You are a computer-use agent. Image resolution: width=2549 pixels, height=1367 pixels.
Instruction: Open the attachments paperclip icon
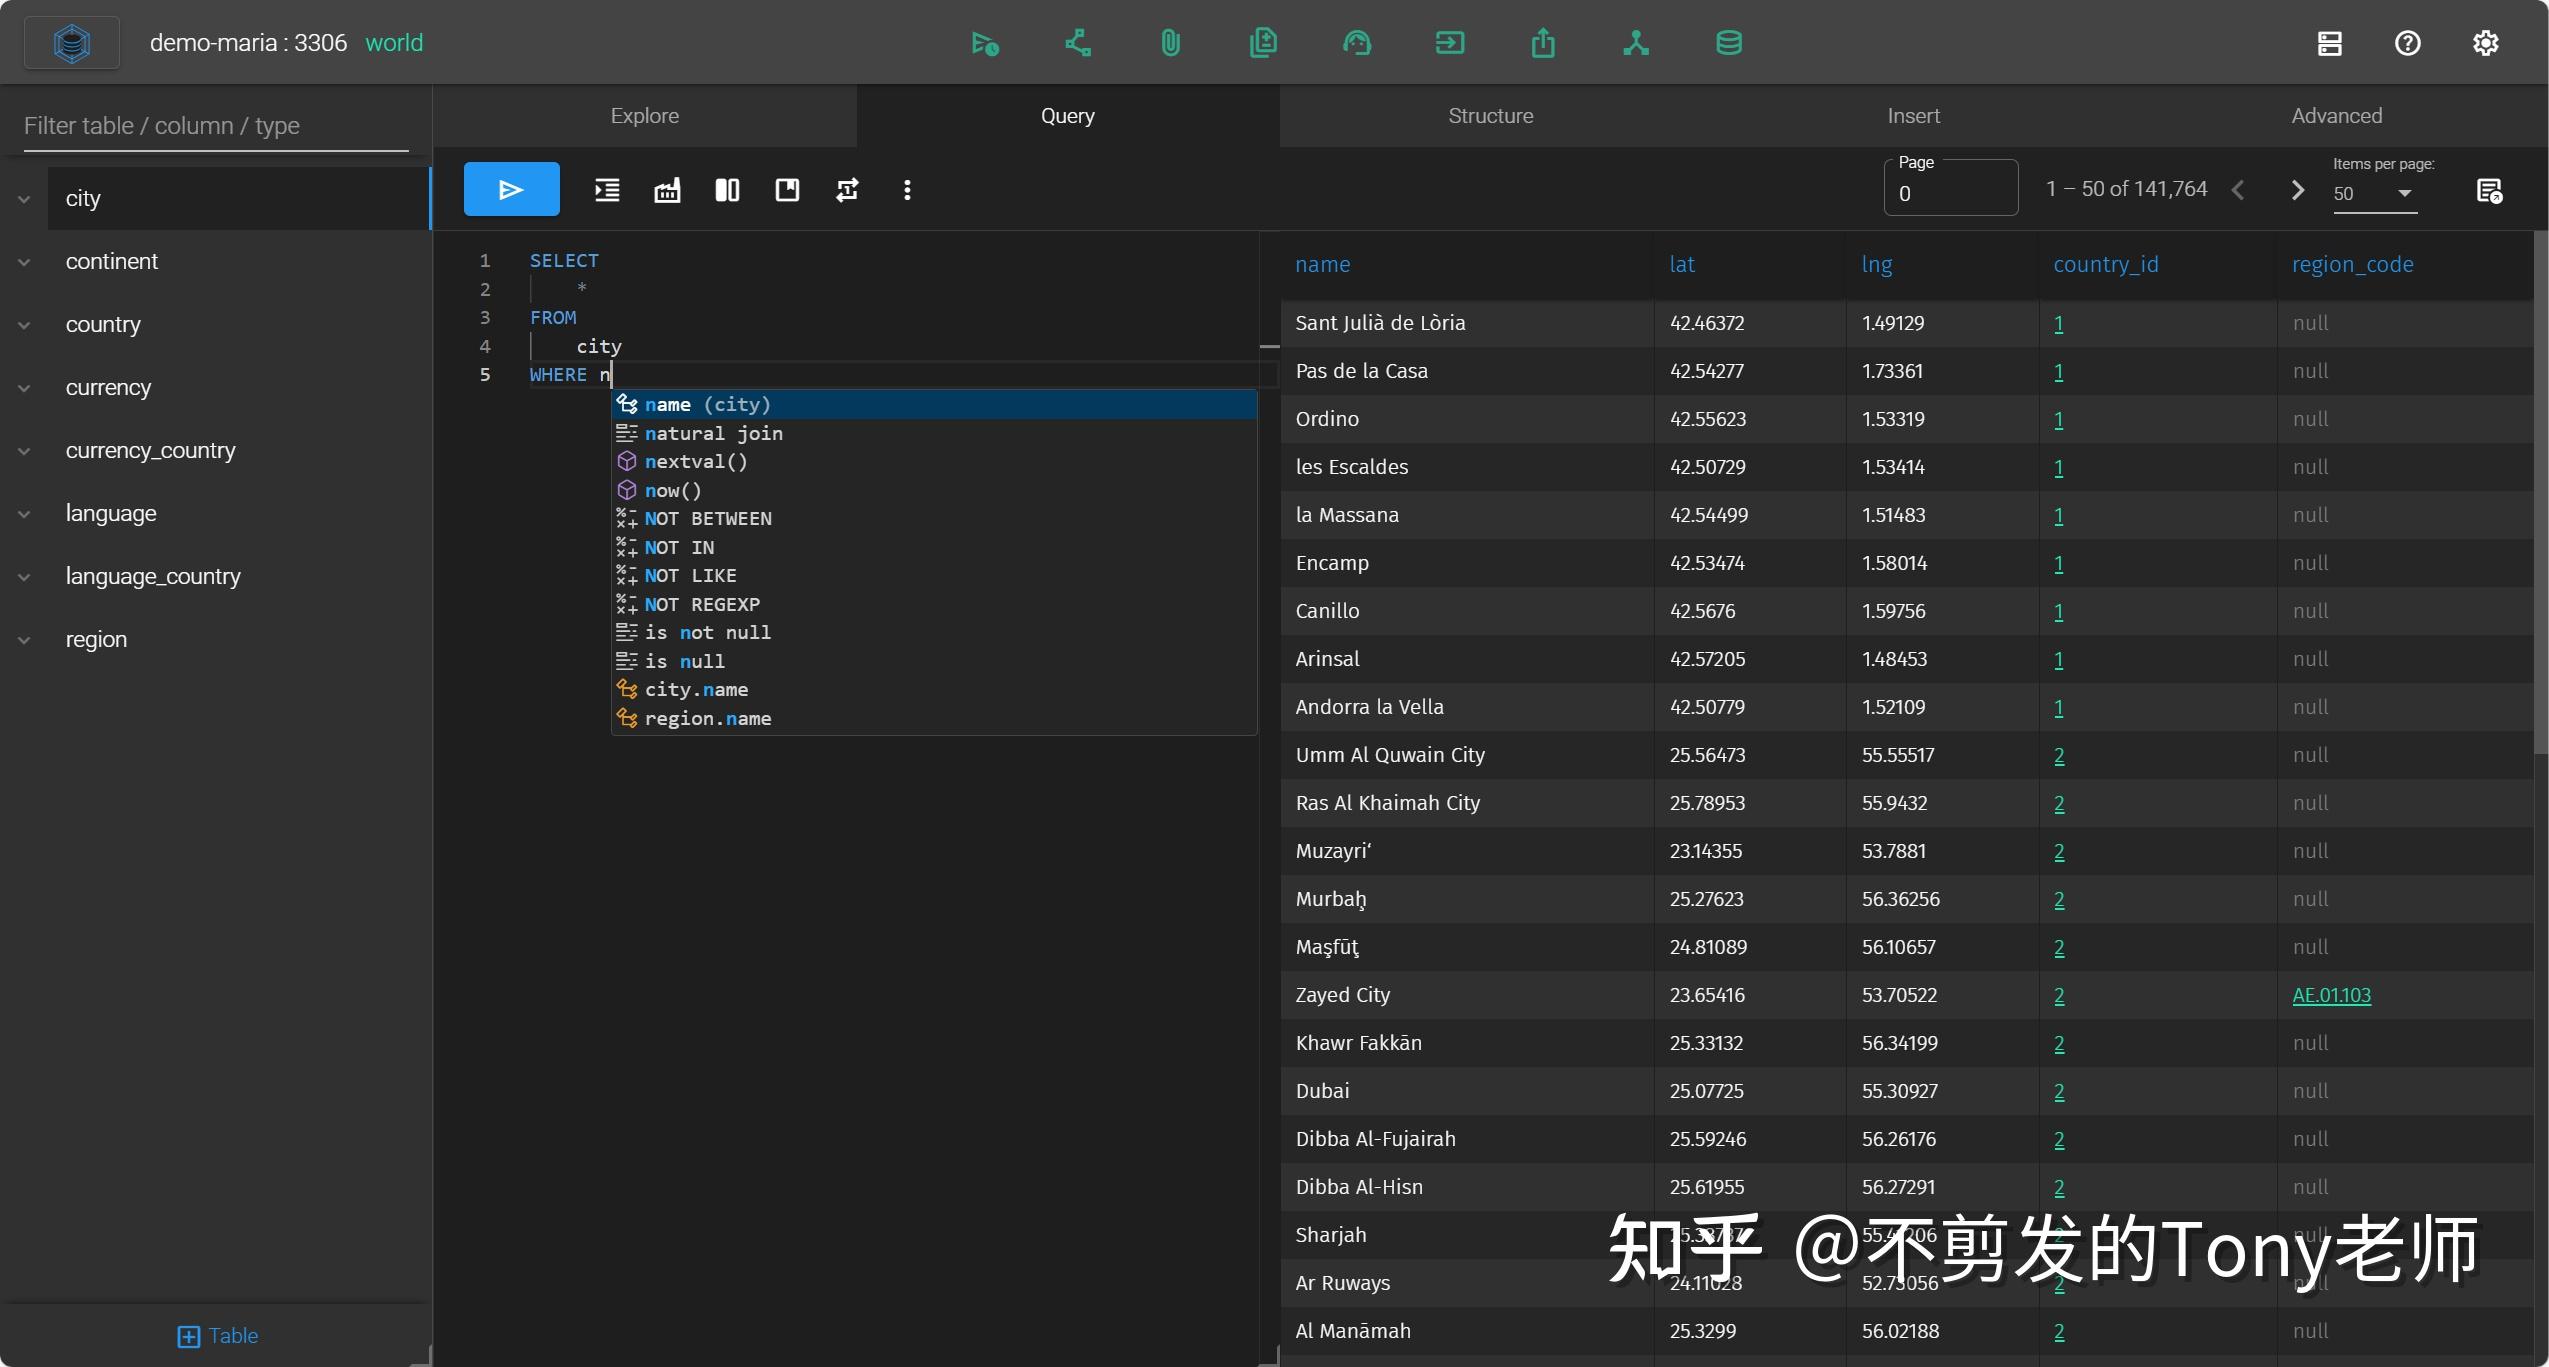[x=1169, y=42]
